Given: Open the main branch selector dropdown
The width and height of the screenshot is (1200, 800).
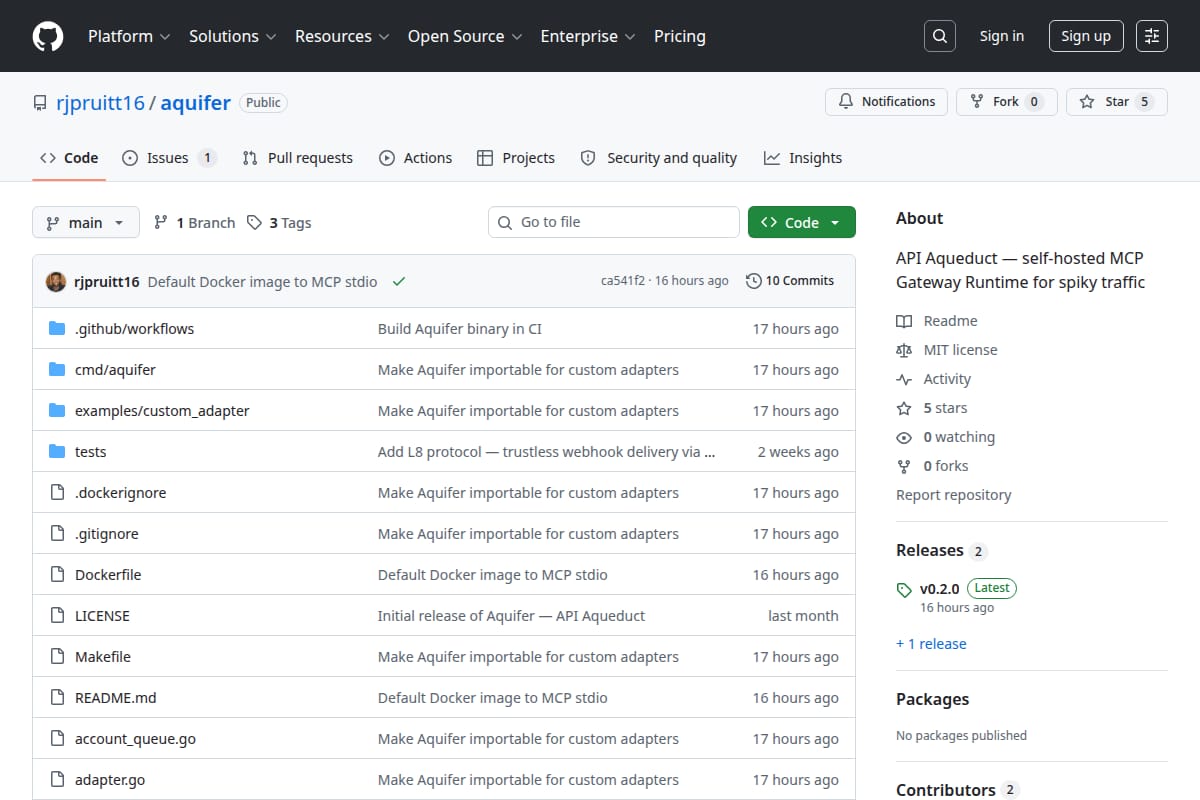Looking at the screenshot, I should tap(85, 222).
